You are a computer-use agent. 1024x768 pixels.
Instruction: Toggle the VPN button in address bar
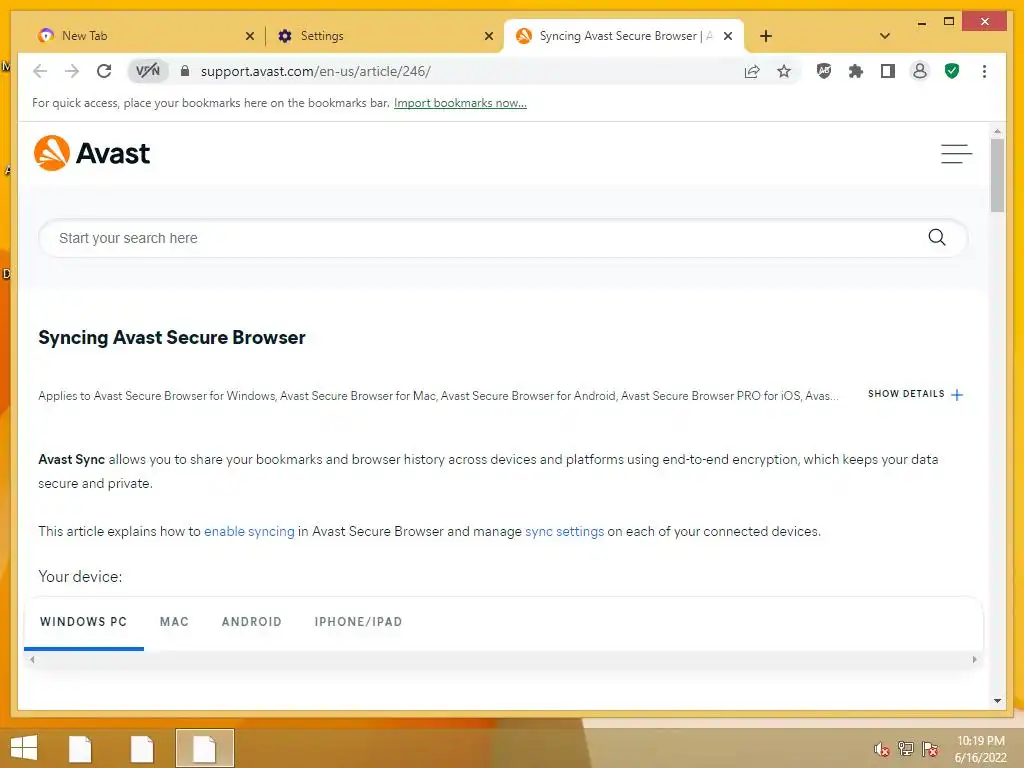click(148, 71)
